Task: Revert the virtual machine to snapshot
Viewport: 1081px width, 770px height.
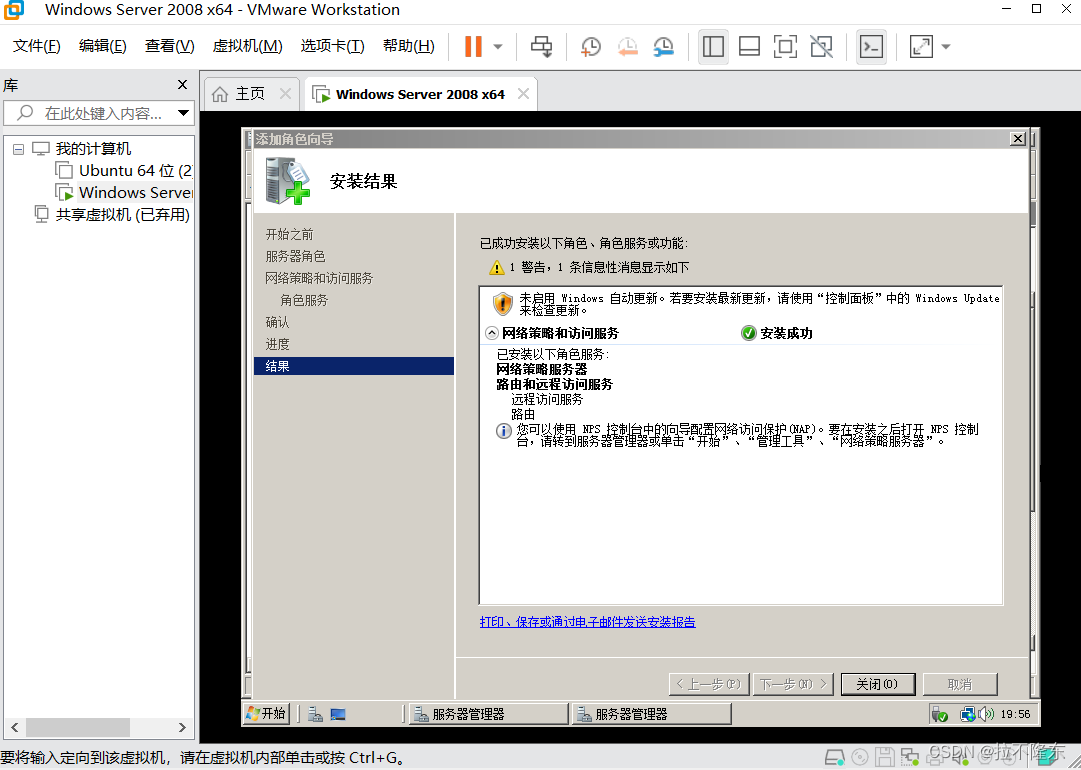Action: click(x=627, y=46)
